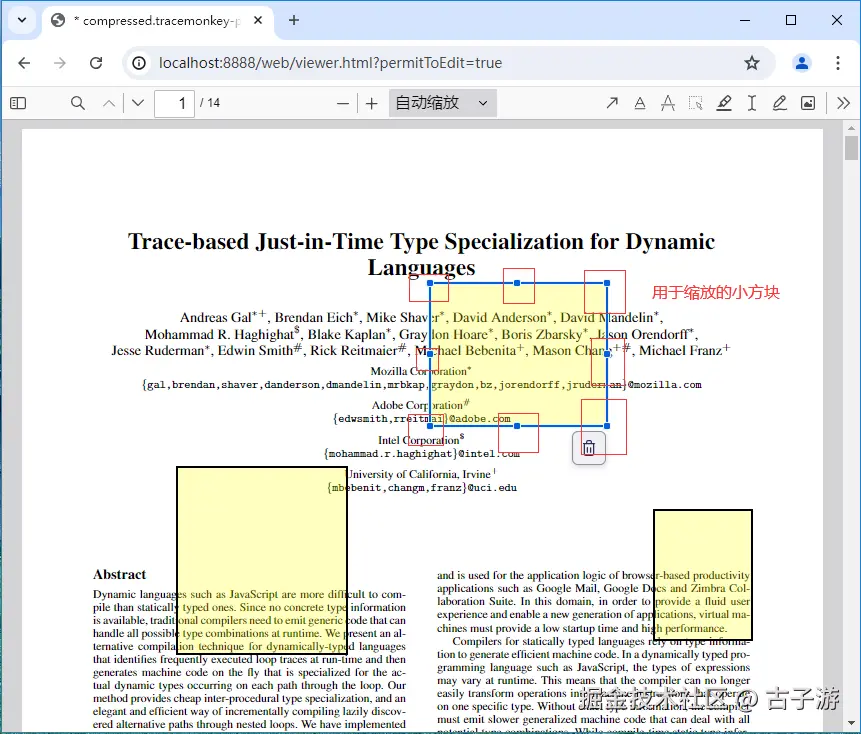This screenshot has width=861, height=734.
Task: Open the find-in-document search tool
Action: point(78,103)
